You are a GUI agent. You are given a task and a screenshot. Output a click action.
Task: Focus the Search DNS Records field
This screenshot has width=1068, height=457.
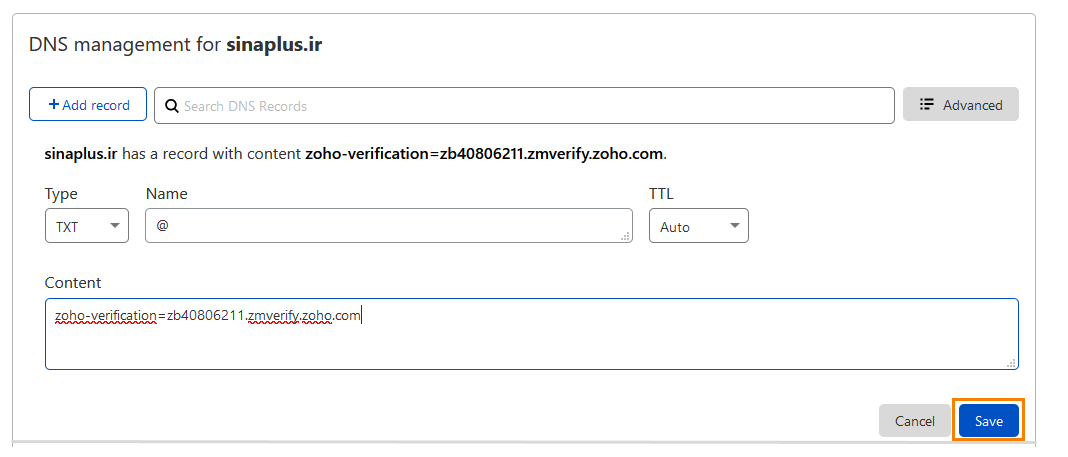(x=530, y=106)
